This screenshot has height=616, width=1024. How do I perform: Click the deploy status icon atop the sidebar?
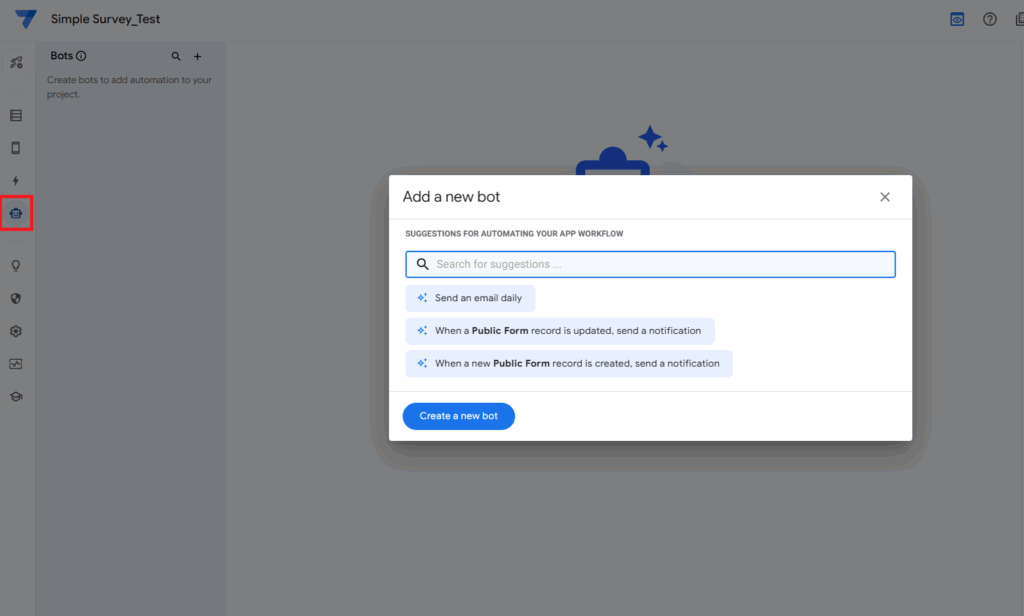click(x=16, y=63)
